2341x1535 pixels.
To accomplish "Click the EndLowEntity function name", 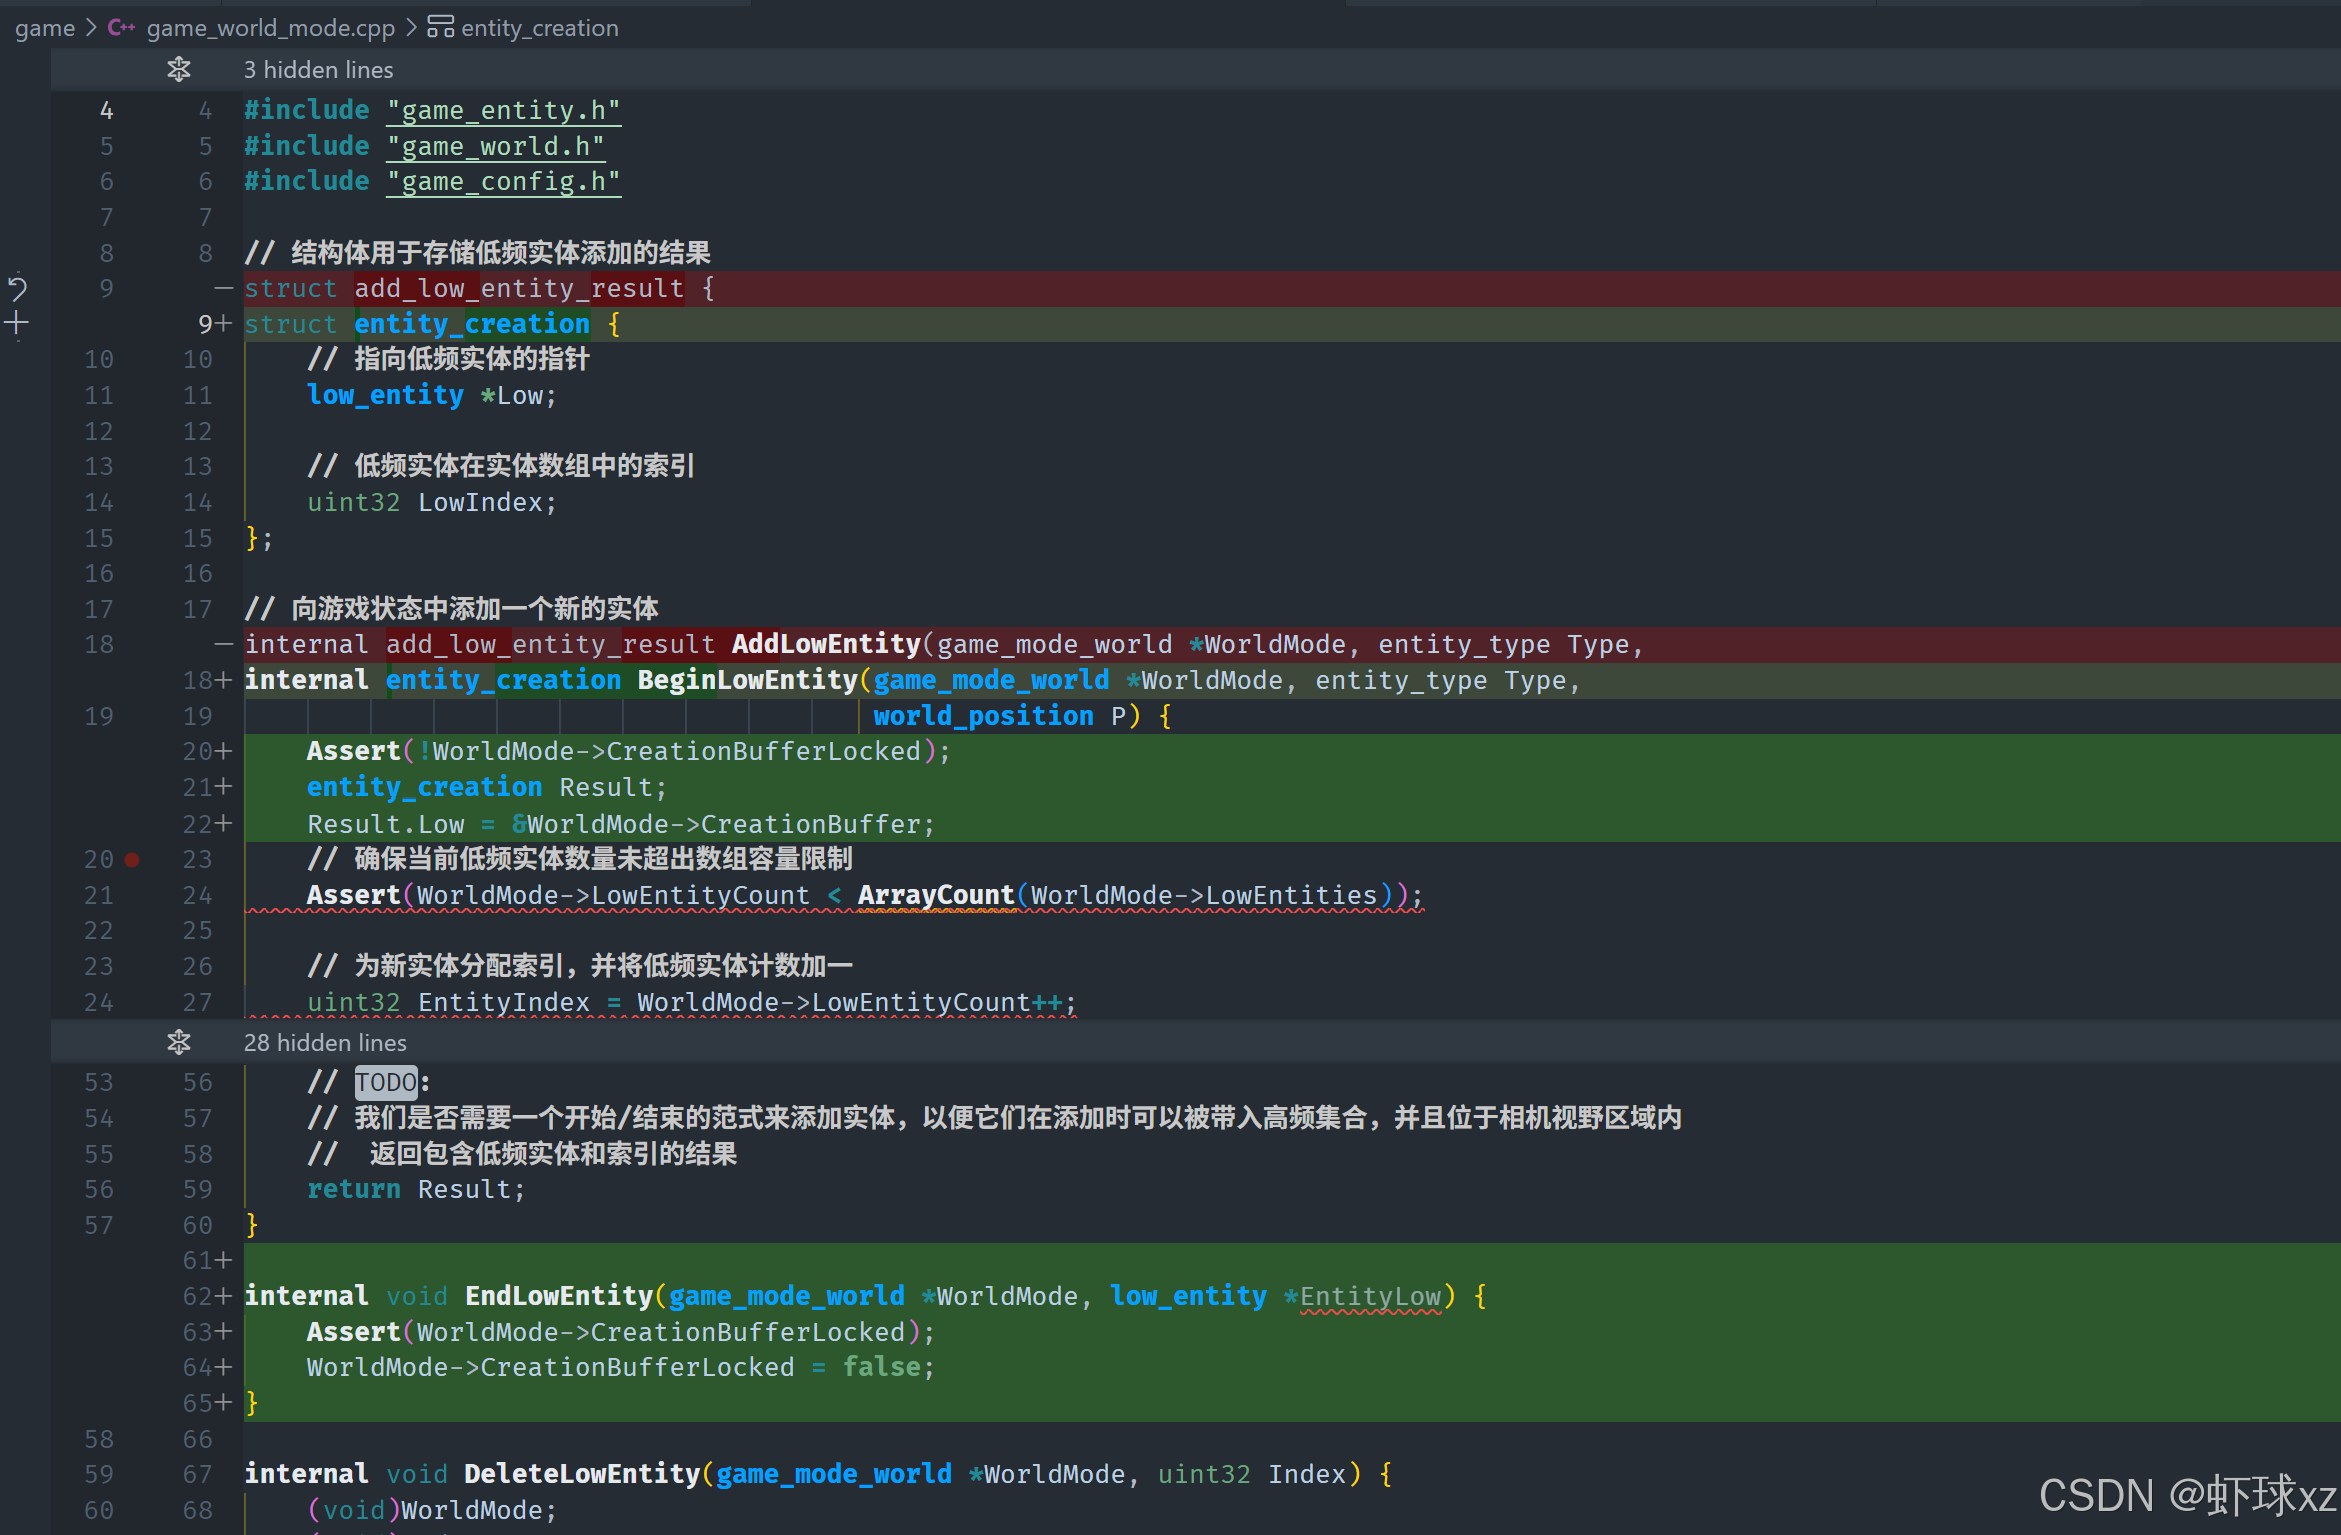I will pyautogui.click(x=558, y=1296).
